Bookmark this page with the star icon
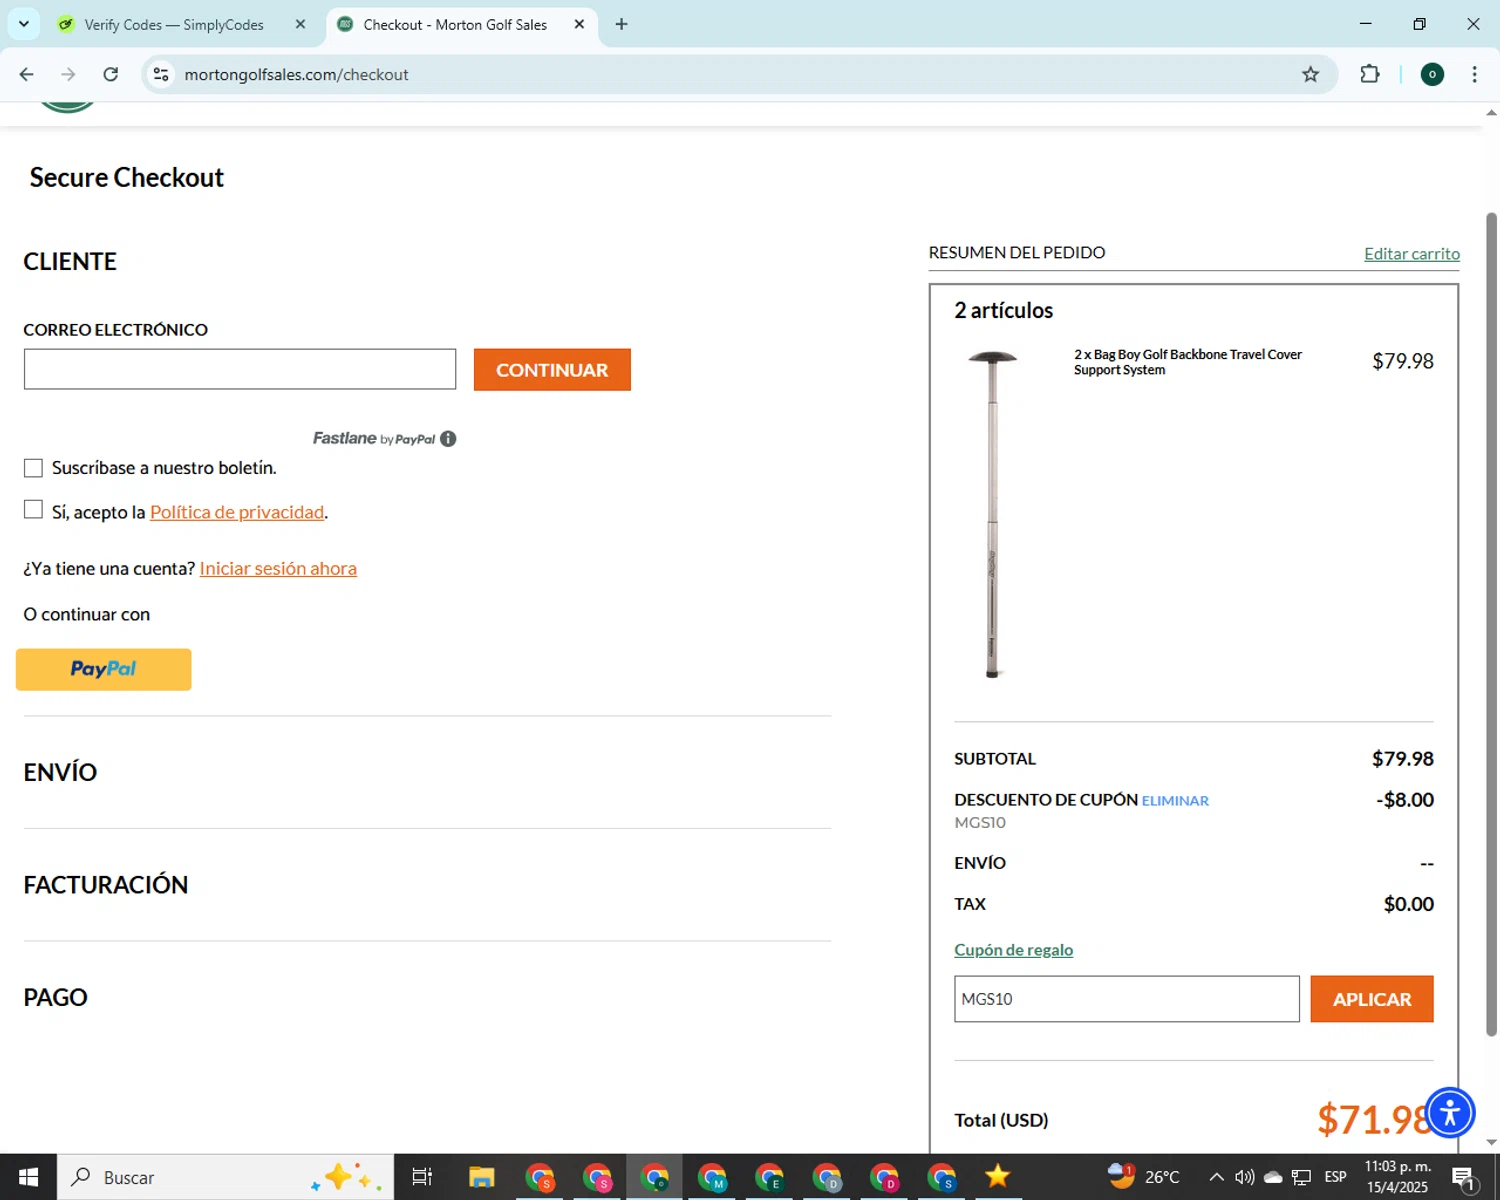 (x=1310, y=74)
